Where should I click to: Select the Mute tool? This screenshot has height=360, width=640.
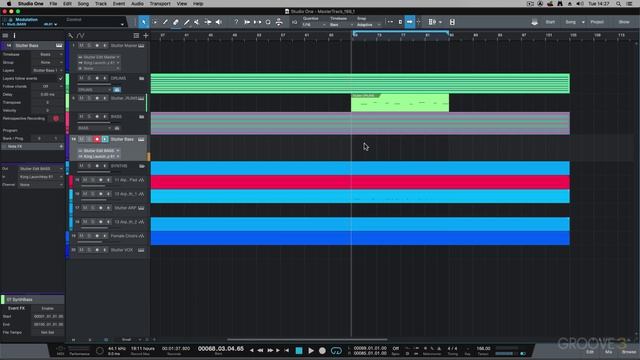click(197, 22)
